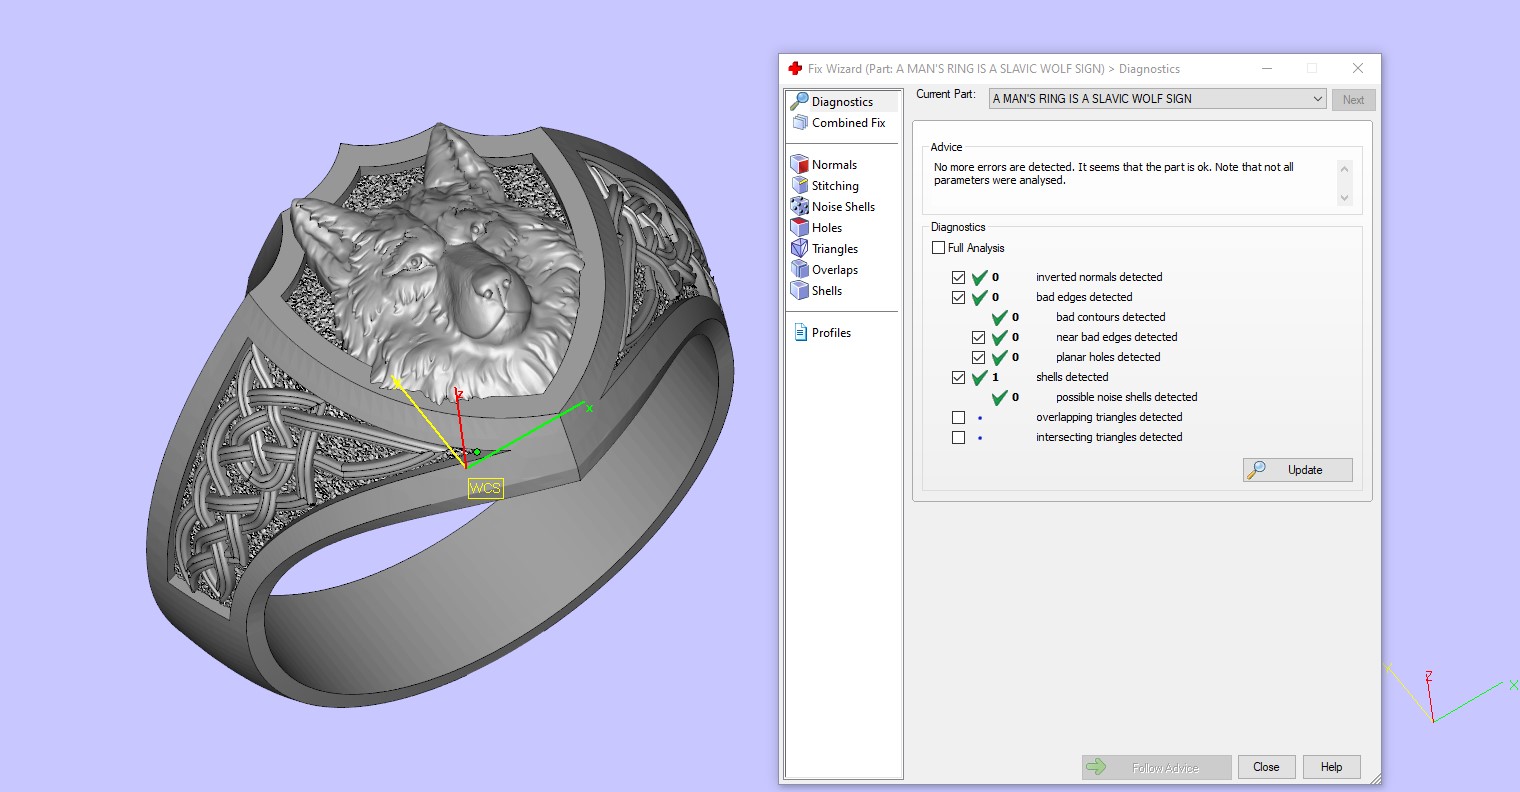Click the Combined Fix icon
This screenshot has height=792, width=1520.
[800, 123]
